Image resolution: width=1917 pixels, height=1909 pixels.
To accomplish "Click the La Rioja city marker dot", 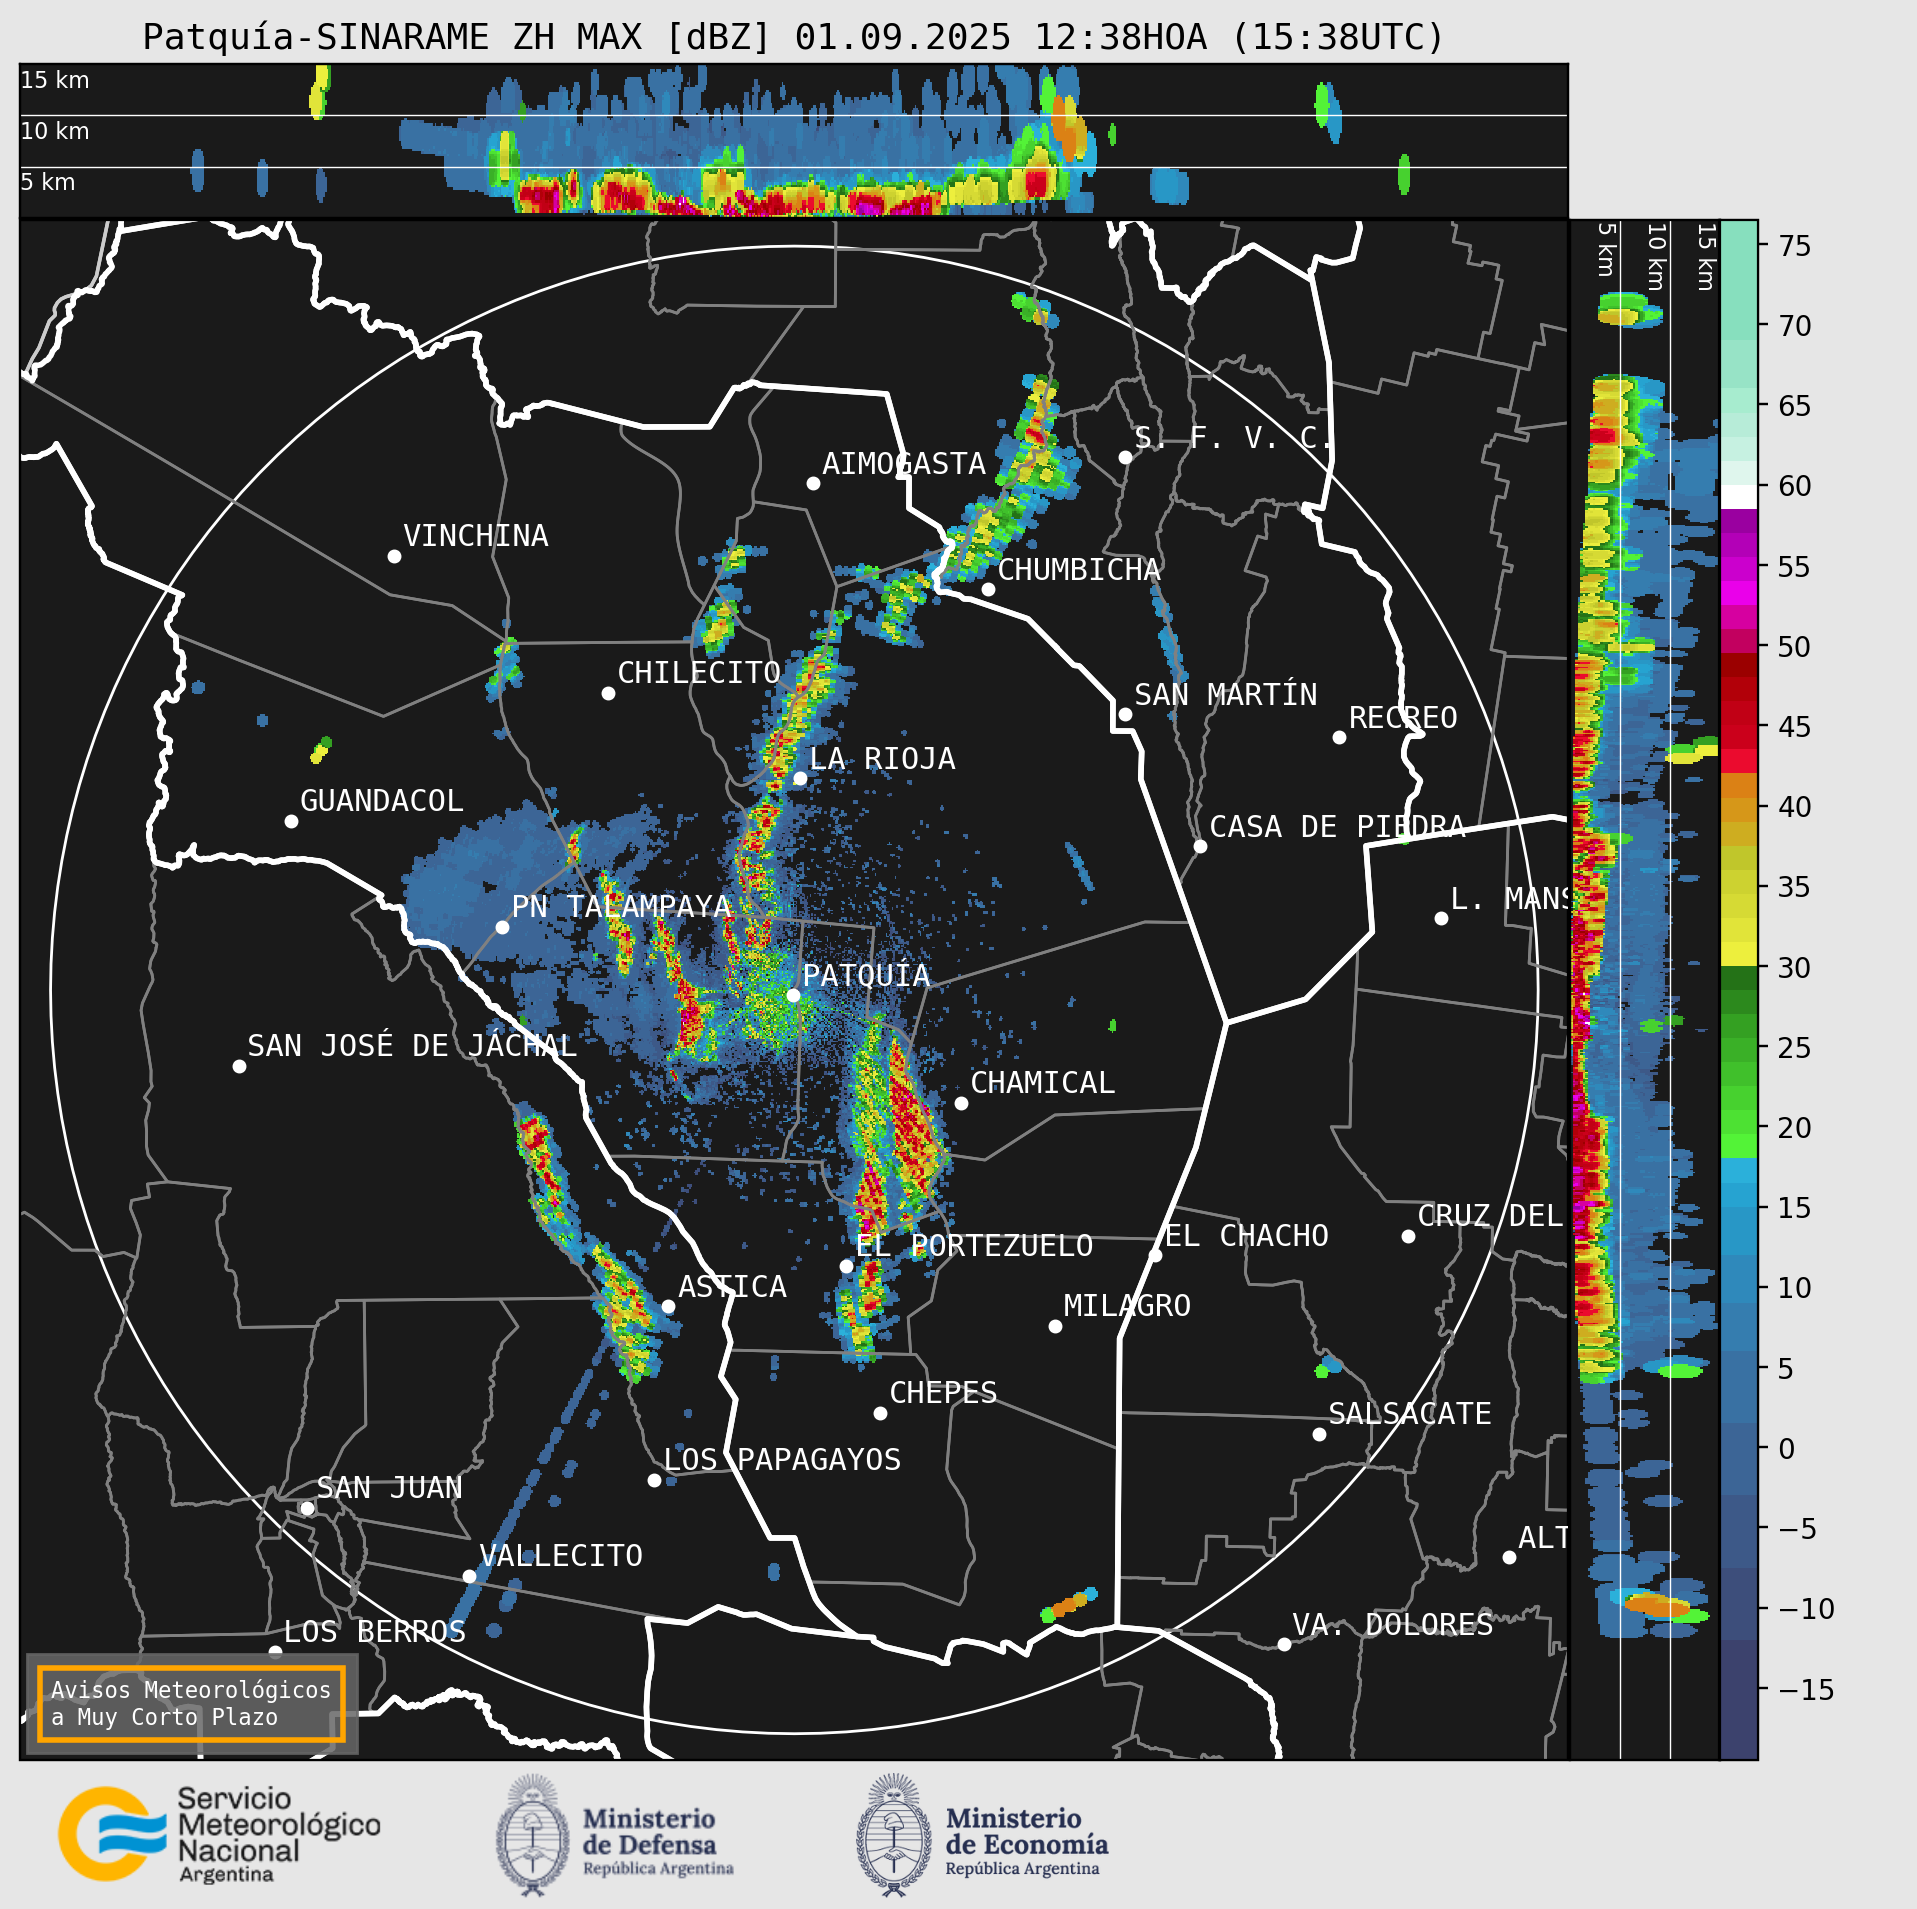I will pos(800,778).
